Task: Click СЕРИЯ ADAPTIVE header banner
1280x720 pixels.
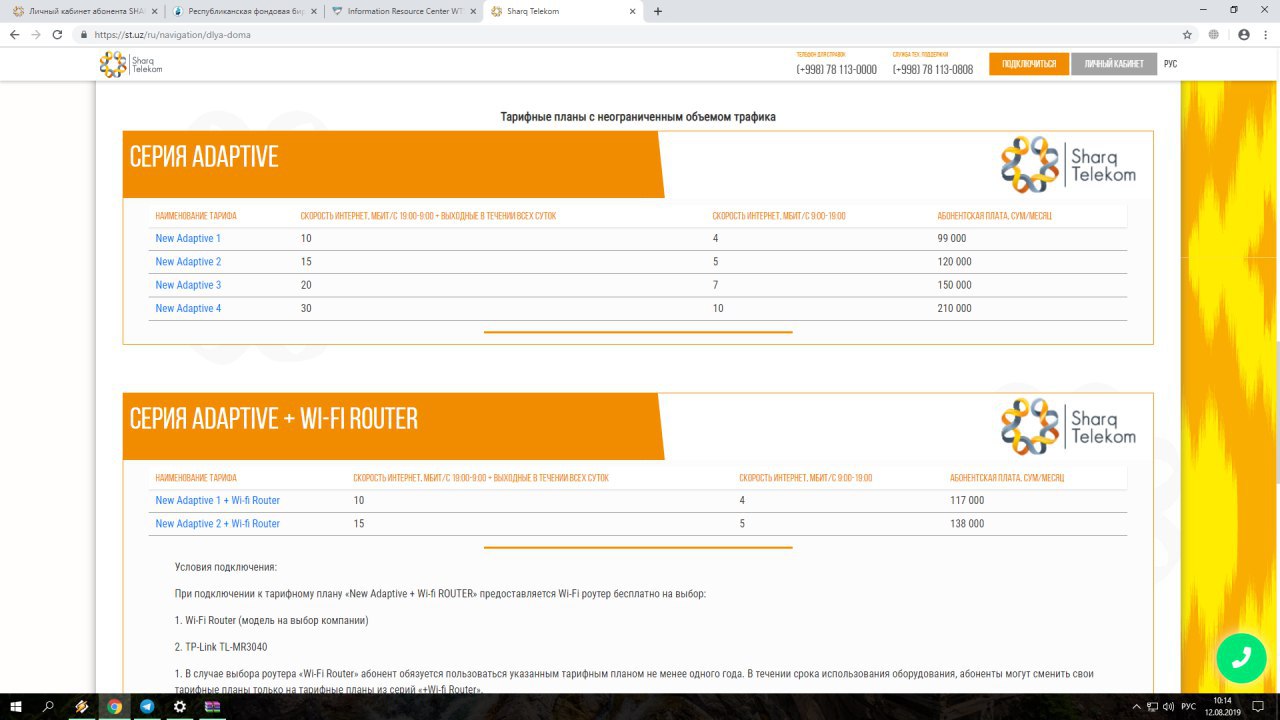Action: tap(393, 164)
